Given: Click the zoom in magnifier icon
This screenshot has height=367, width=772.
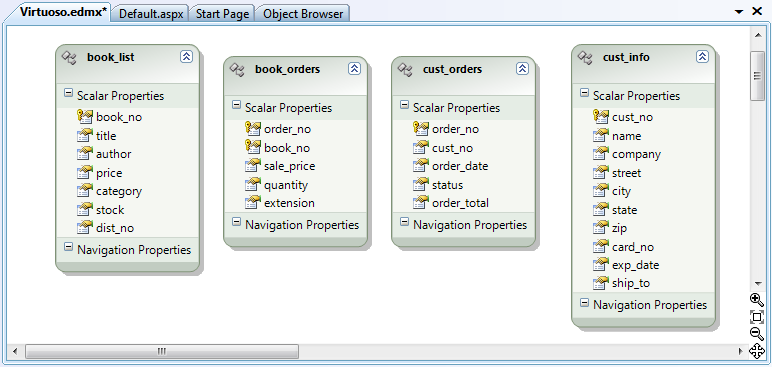Looking at the screenshot, I should [x=757, y=300].
